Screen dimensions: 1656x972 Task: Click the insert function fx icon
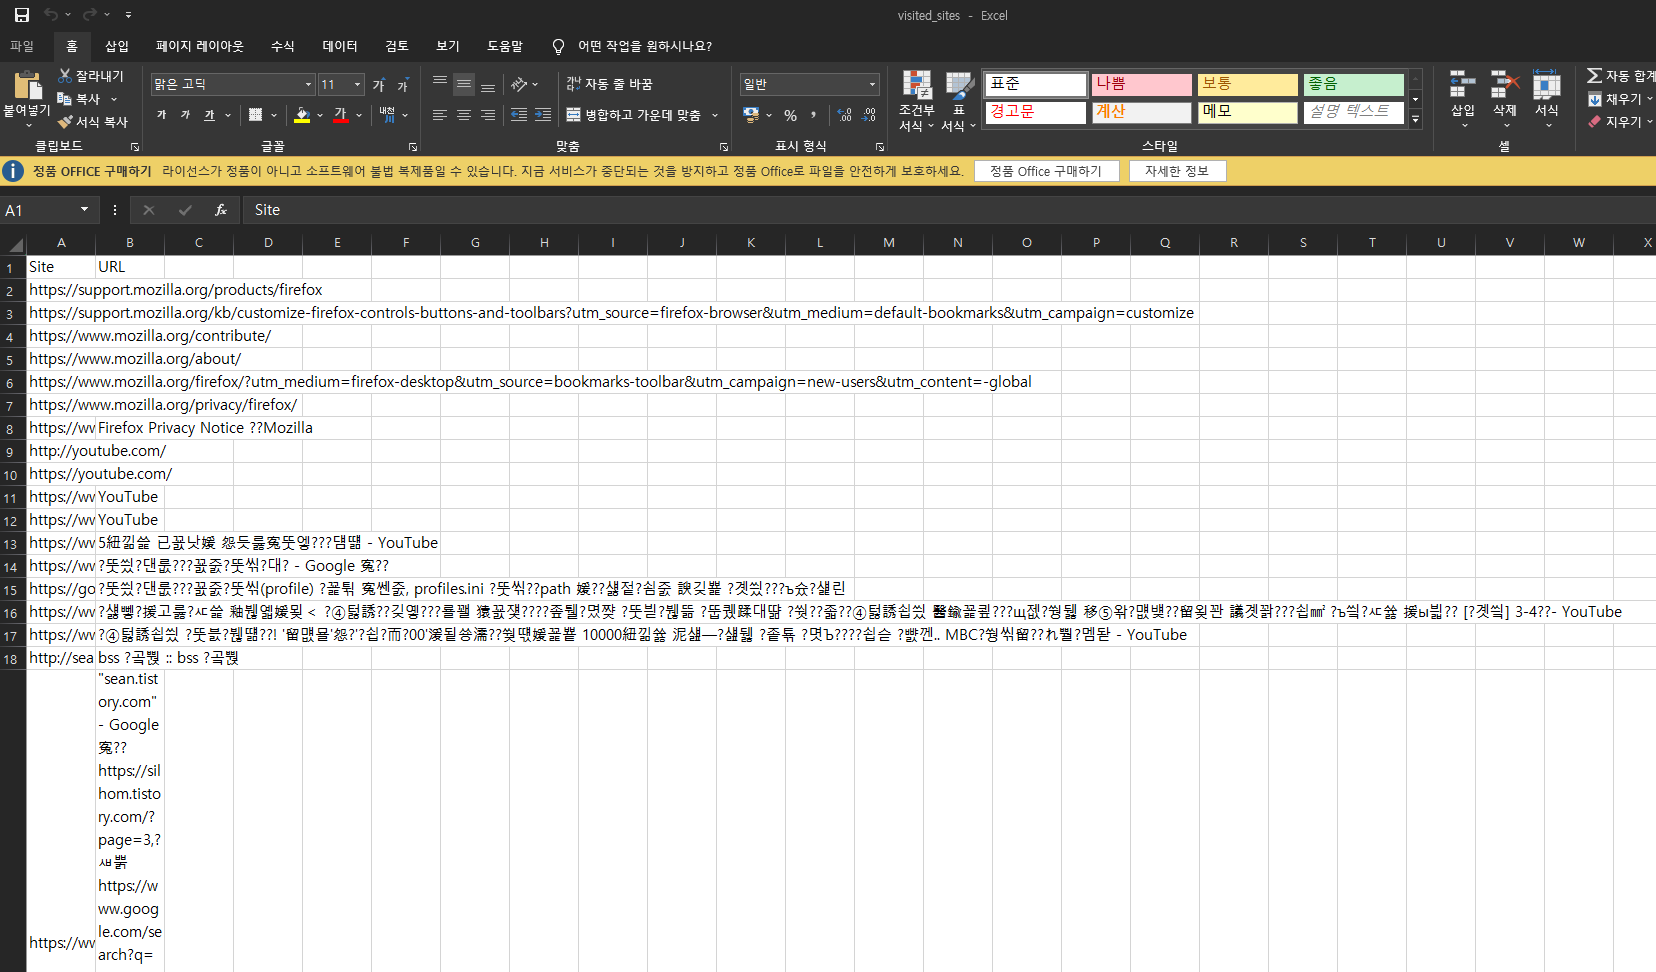coord(221,210)
